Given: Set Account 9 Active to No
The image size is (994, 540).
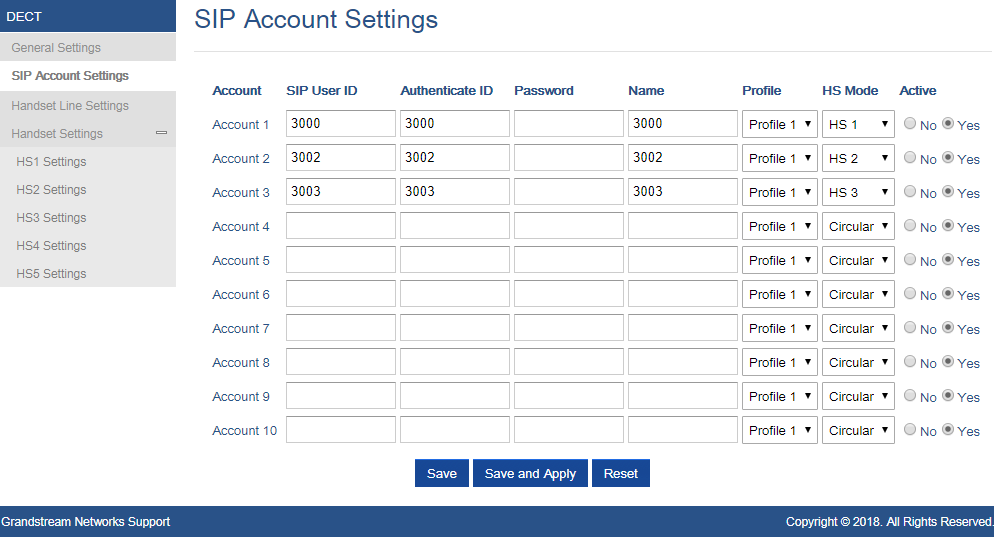Looking at the screenshot, I should [x=910, y=395].
